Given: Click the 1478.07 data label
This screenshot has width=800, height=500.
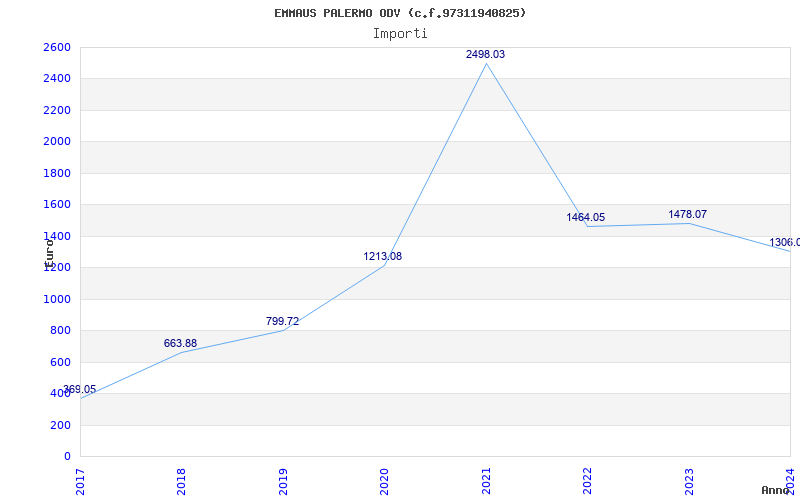Looking at the screenshot, I should 687,214.
